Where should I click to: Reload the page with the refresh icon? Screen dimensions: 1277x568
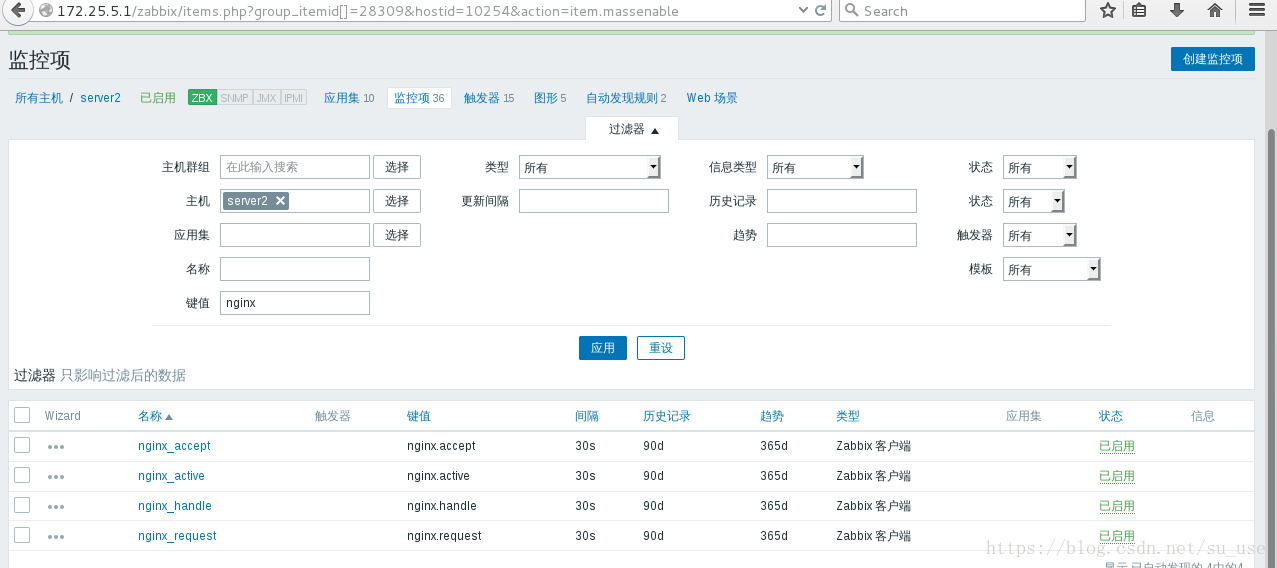point(821,10)
